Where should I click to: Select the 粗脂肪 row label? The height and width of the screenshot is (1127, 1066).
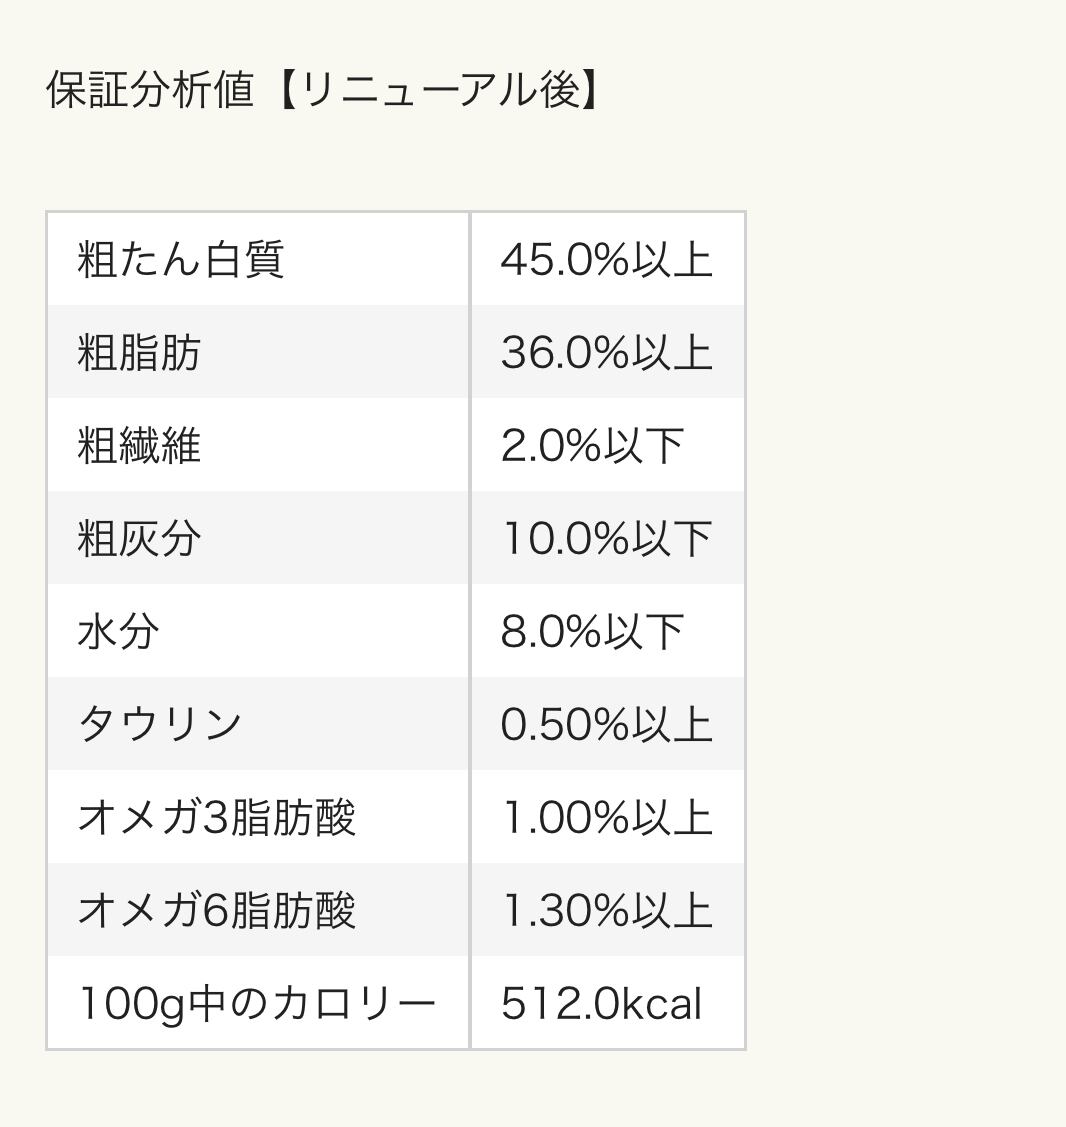click(139, 353)
